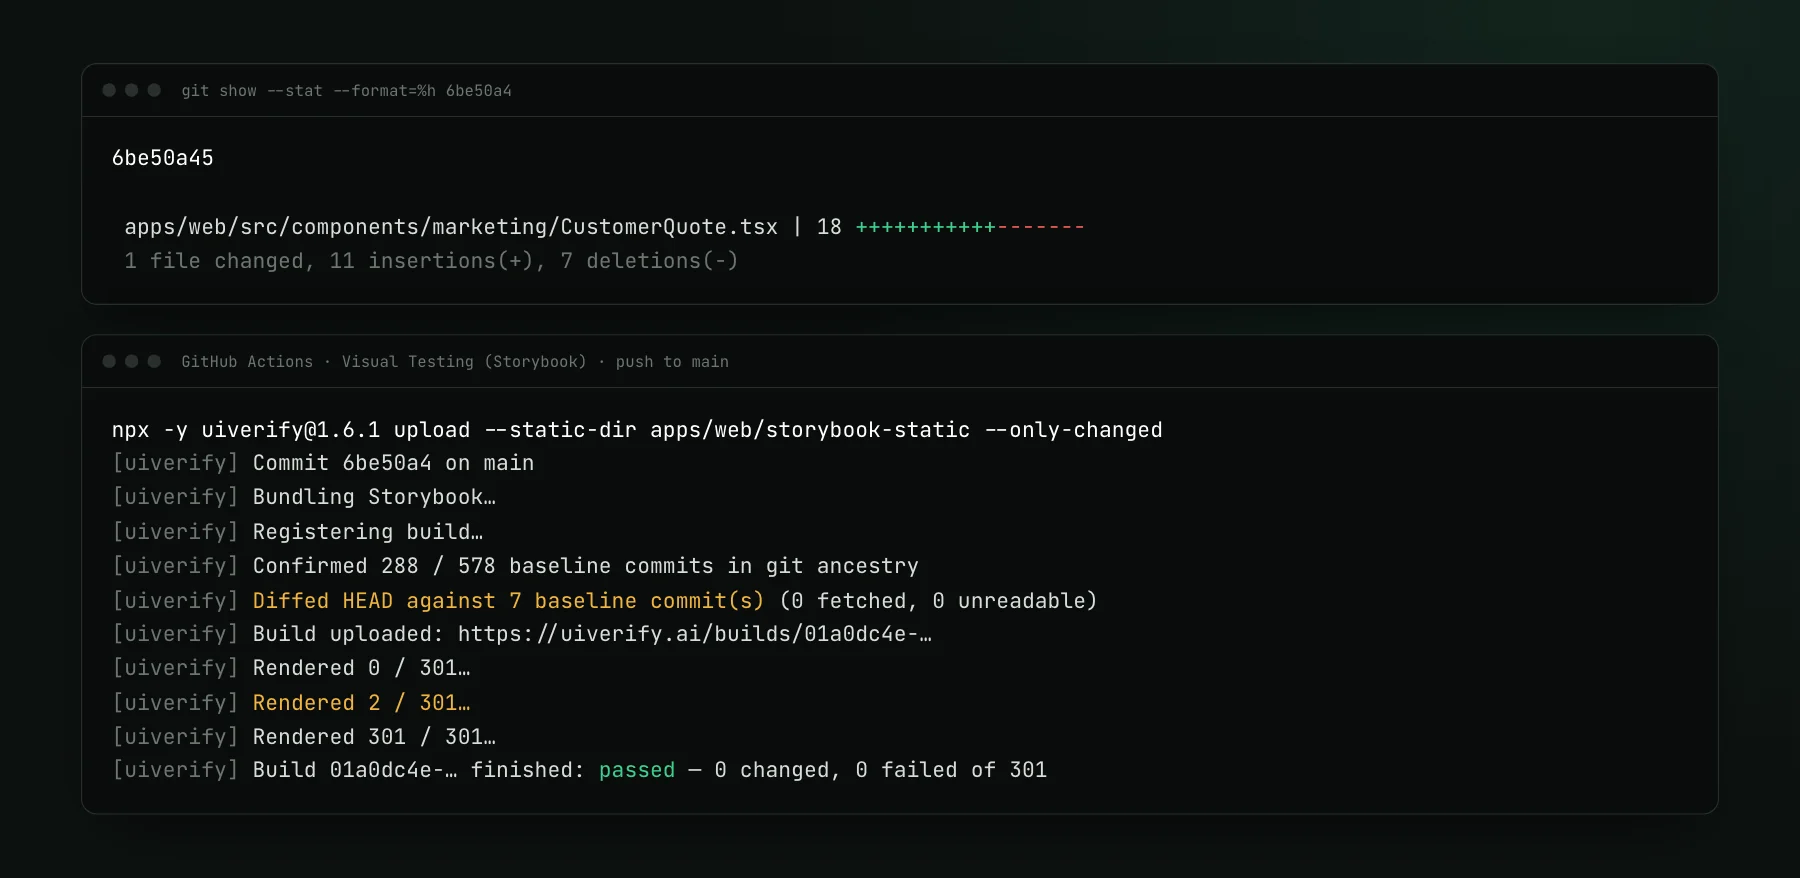Click the first window dot in GitHub Actions panel
Image resolution: width=1800 pixels, height=878 pixels.
coord(109,361)
